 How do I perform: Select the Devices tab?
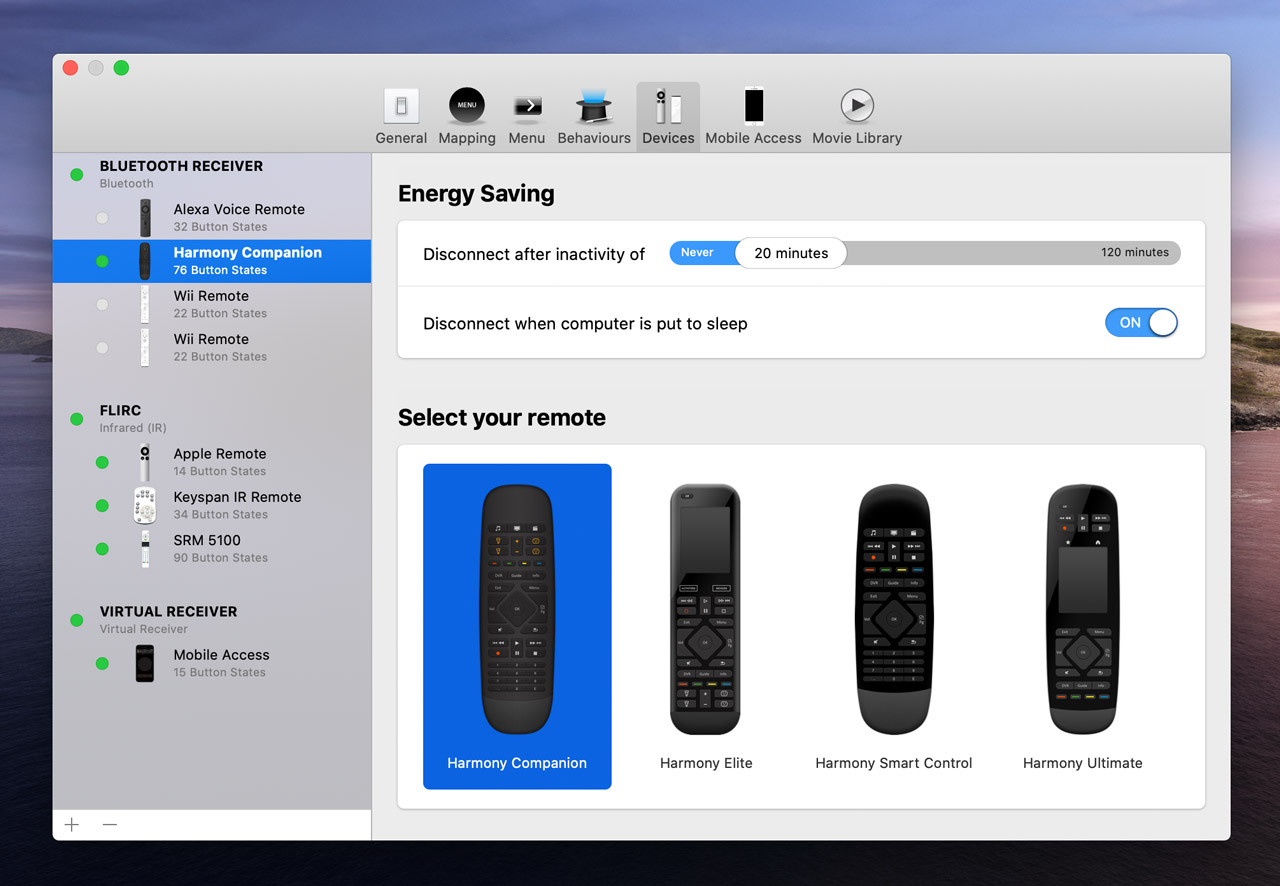click(668, 116)
